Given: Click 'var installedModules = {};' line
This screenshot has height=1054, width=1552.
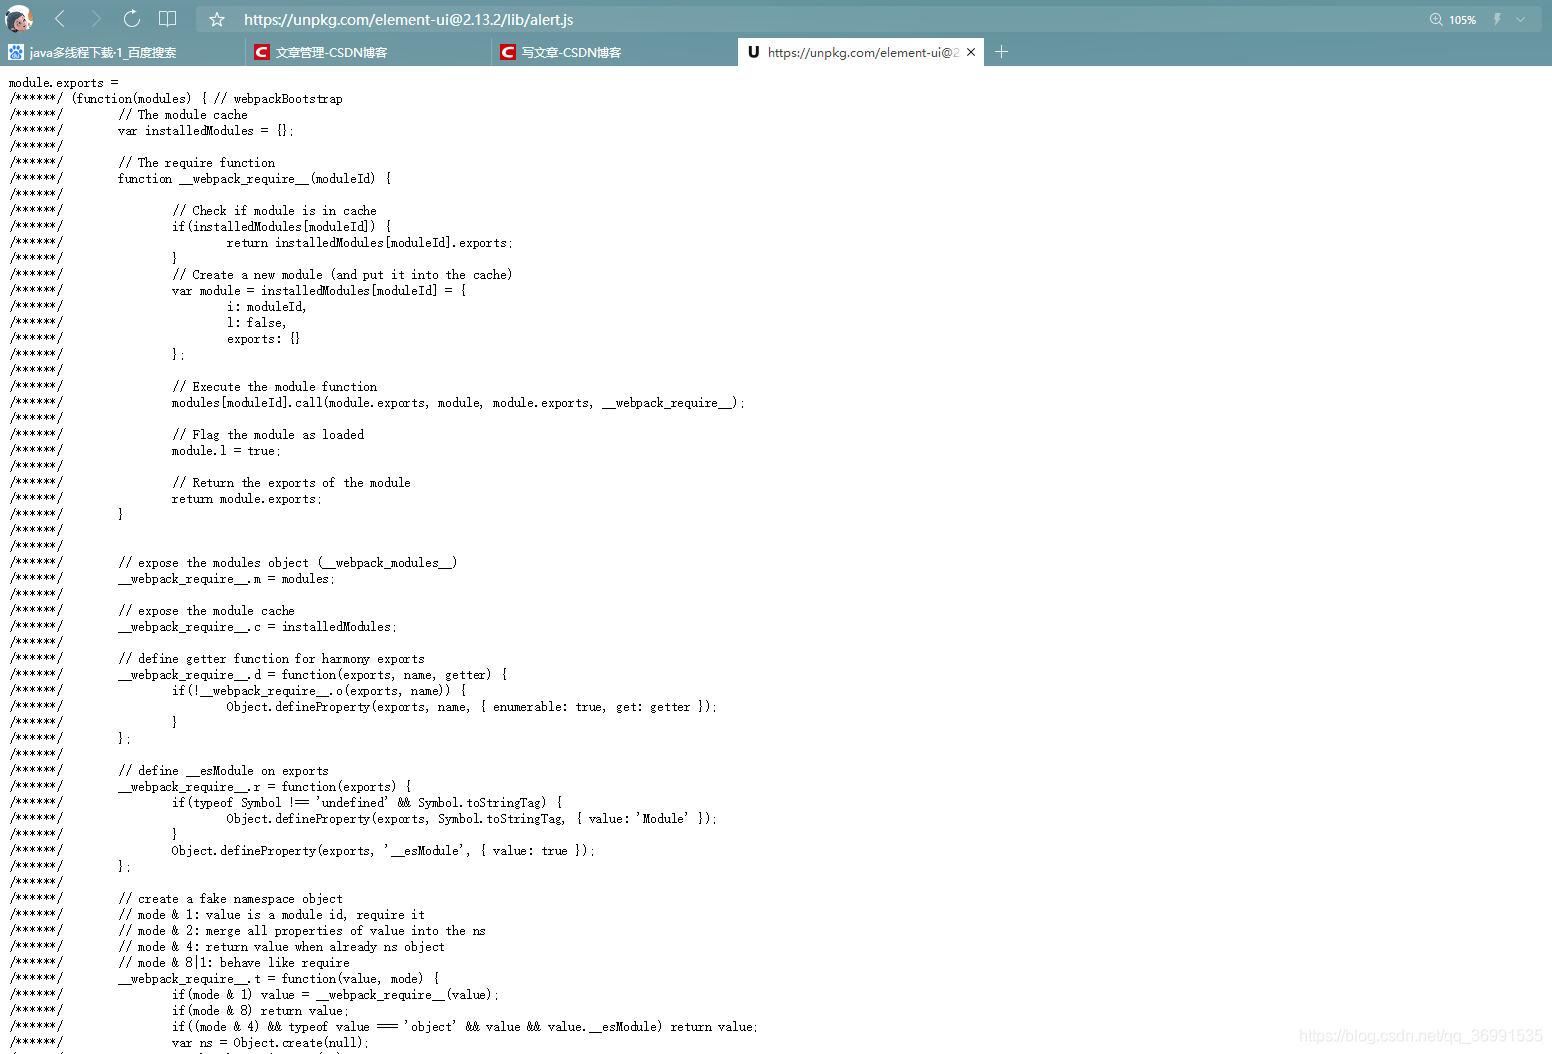Looking at the screenshot, I should pos(206,131).
